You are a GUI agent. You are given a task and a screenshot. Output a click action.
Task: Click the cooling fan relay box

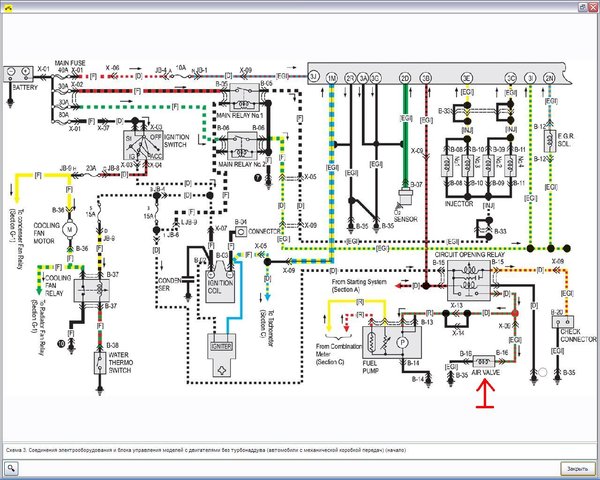[91, 290]
